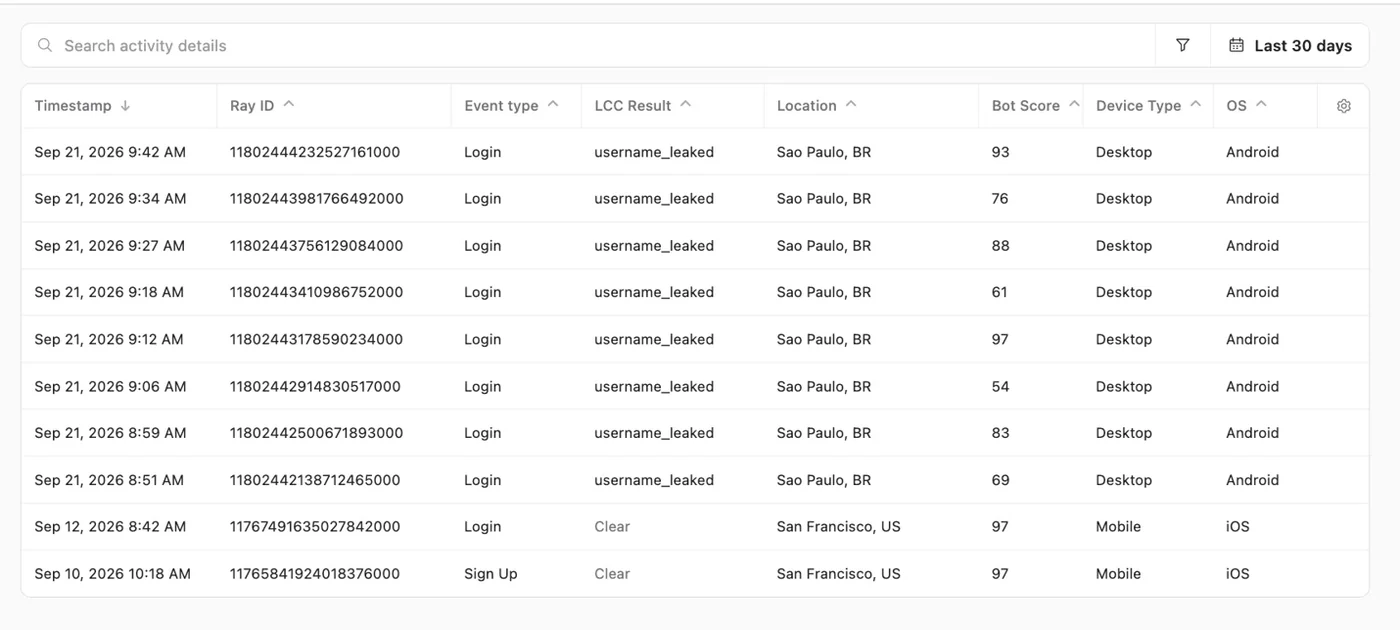The image size is (1400, 630).
Task: Select Ray ID 11802443178590234000
Action: coord(317,339)
